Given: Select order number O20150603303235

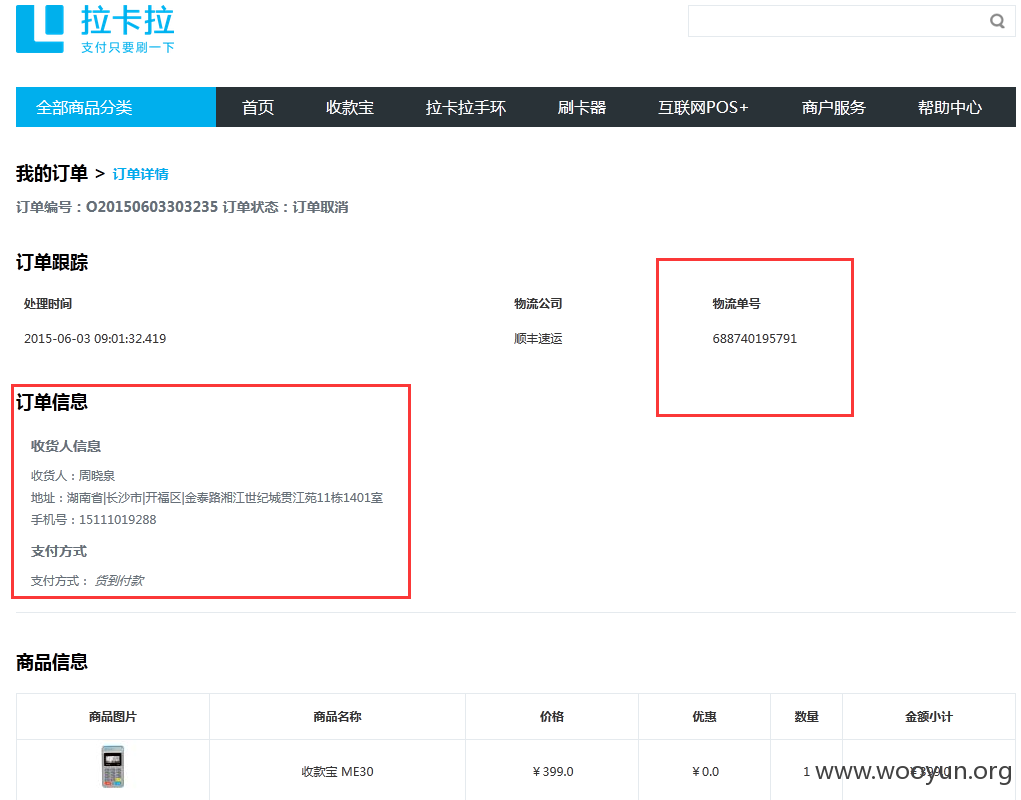Looking at the screenshot, I should 152,207.
